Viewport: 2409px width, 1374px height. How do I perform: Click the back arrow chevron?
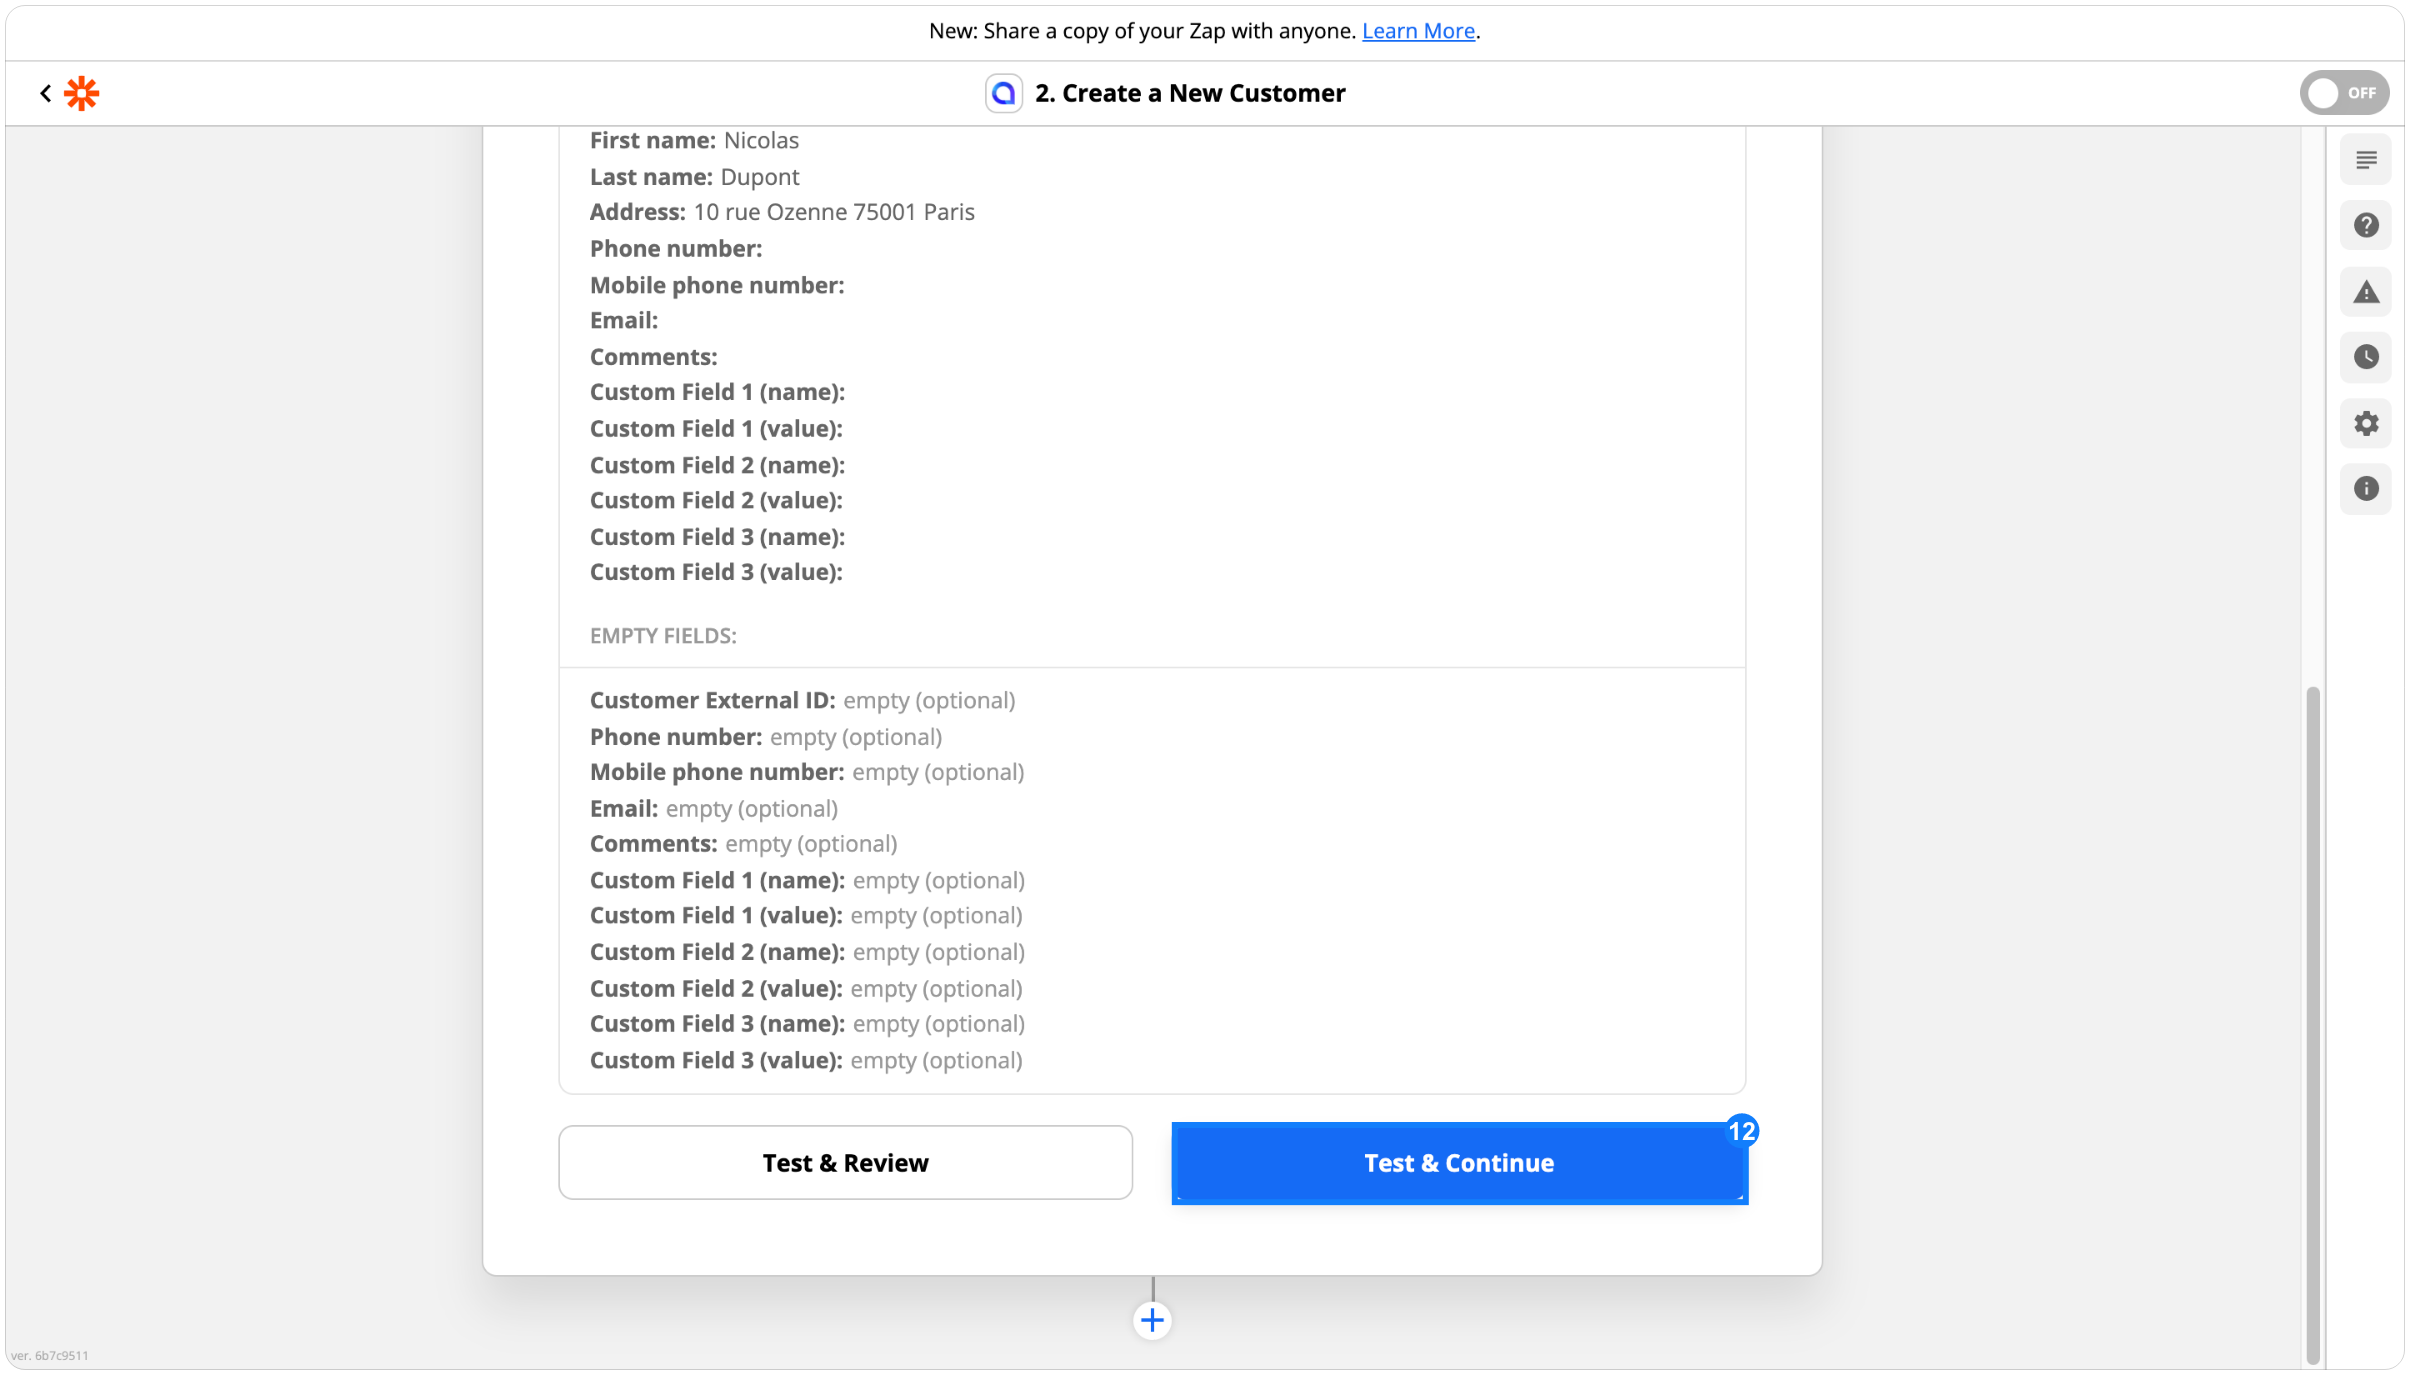tap(45, 93)
